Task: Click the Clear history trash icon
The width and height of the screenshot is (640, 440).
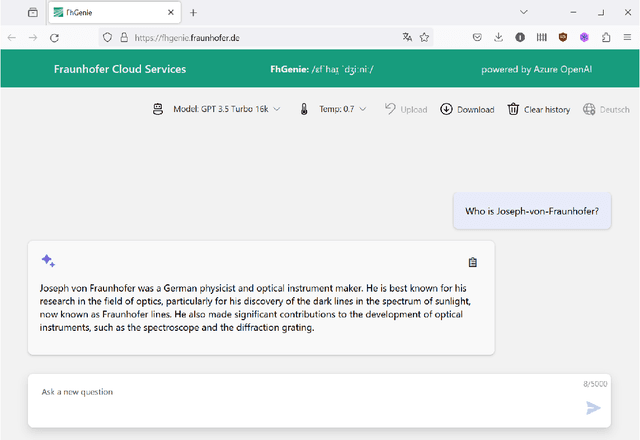Action: [513, 109]
